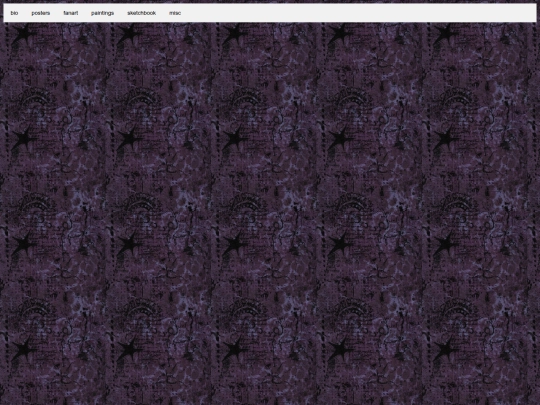Open the bio page link
This screenshot has width=540, height=405.
[14, 13]
